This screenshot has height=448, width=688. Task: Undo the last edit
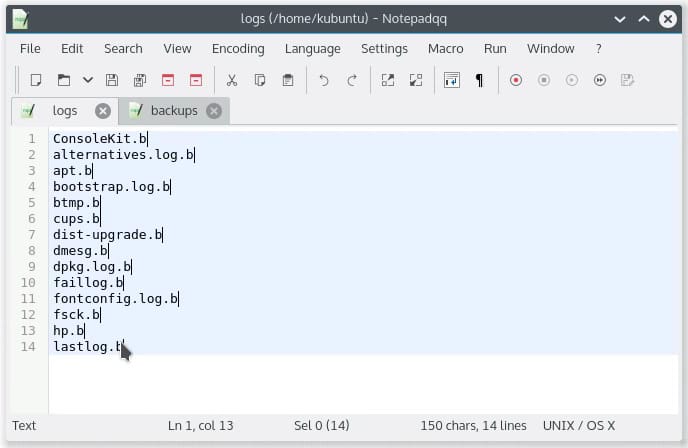(x=324, y=80)
